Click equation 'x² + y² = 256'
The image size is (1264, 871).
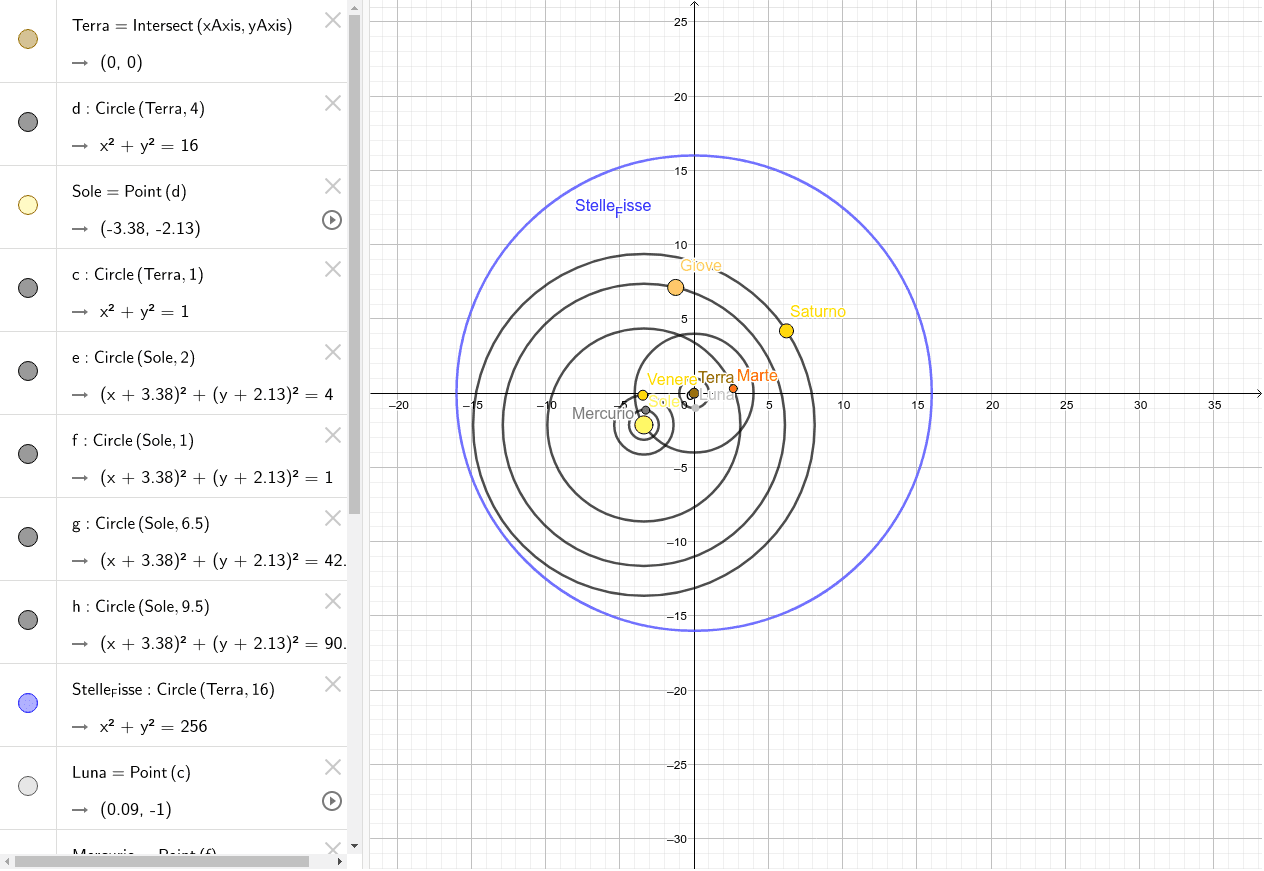tap(153, 727)
